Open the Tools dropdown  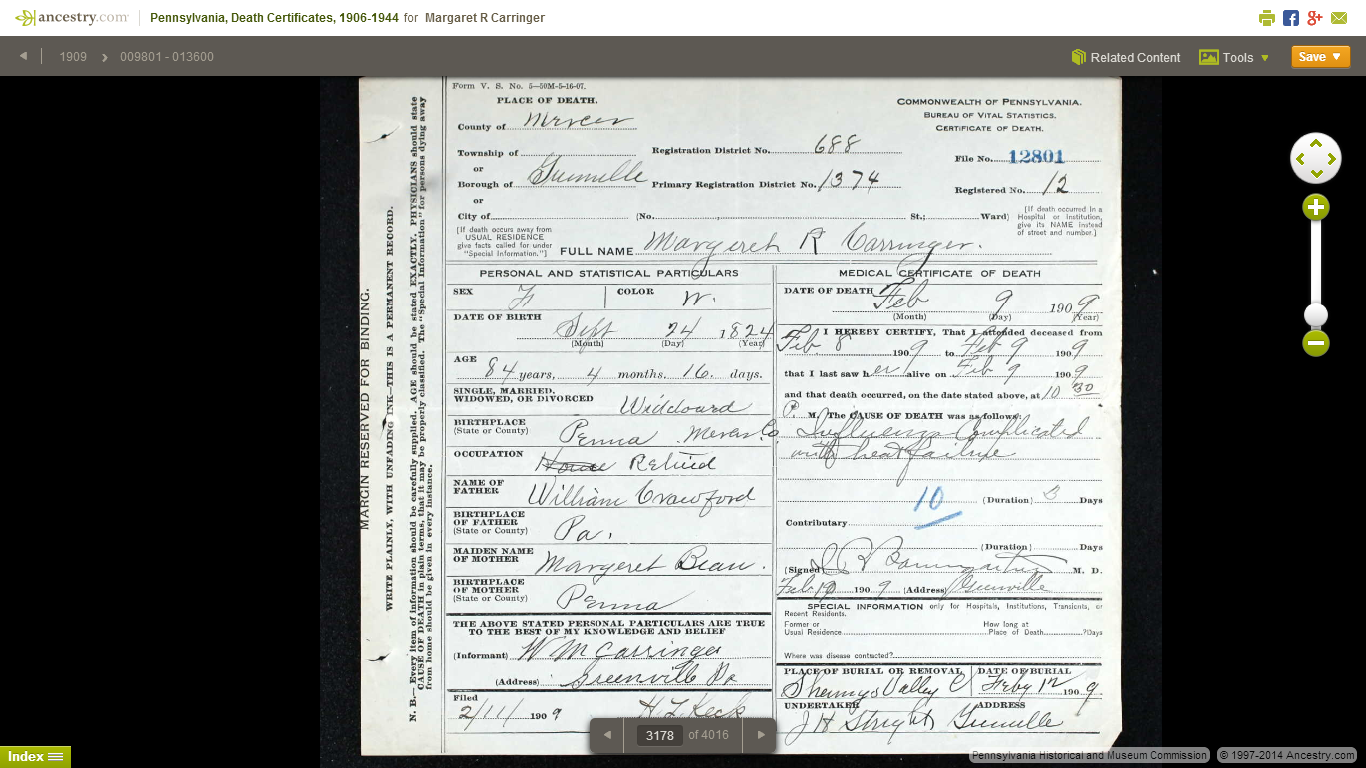[x=1234, y=57]
